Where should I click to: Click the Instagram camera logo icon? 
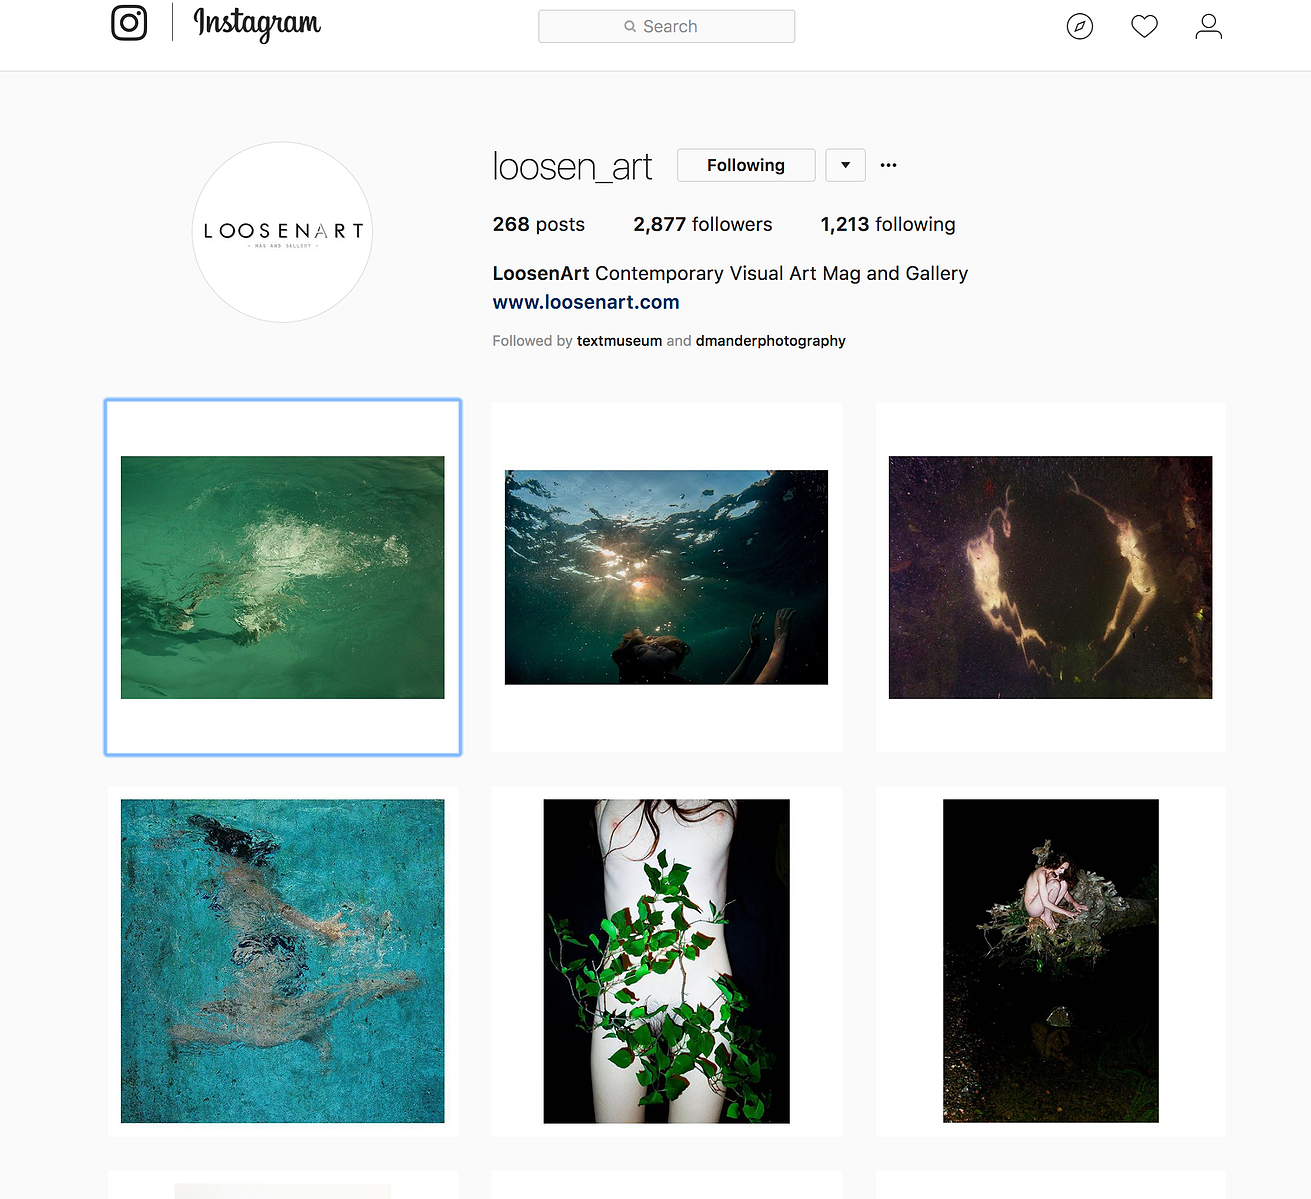click(x=129, y=22)
